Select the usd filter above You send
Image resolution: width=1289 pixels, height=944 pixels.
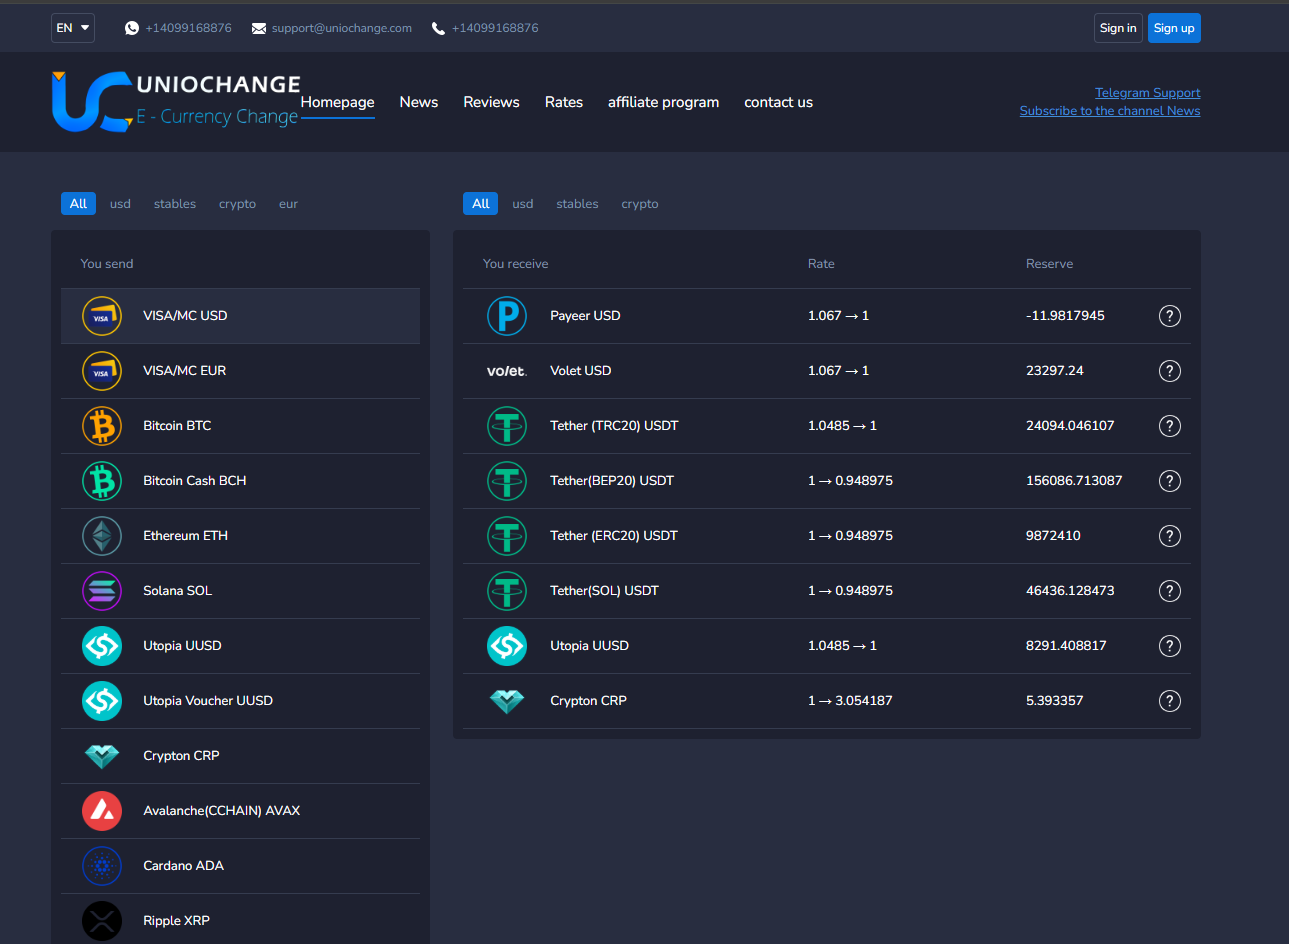(x=120, y=204)
